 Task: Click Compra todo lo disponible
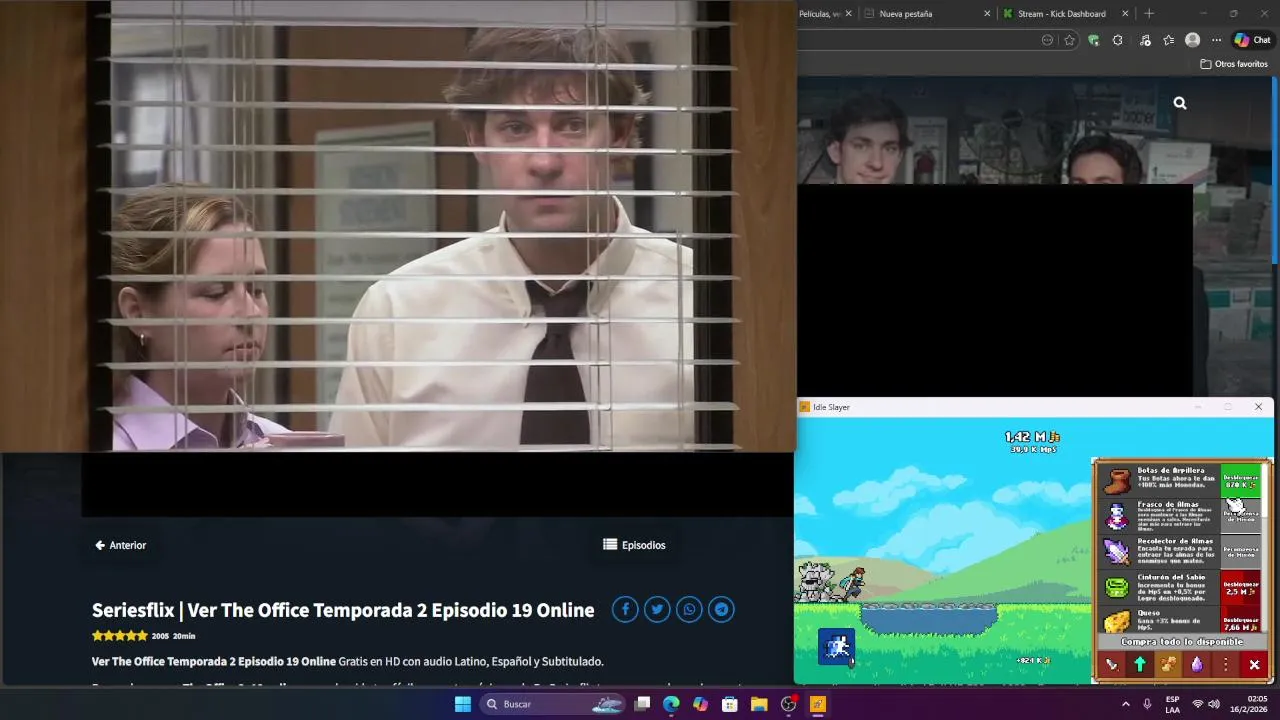1182,642
